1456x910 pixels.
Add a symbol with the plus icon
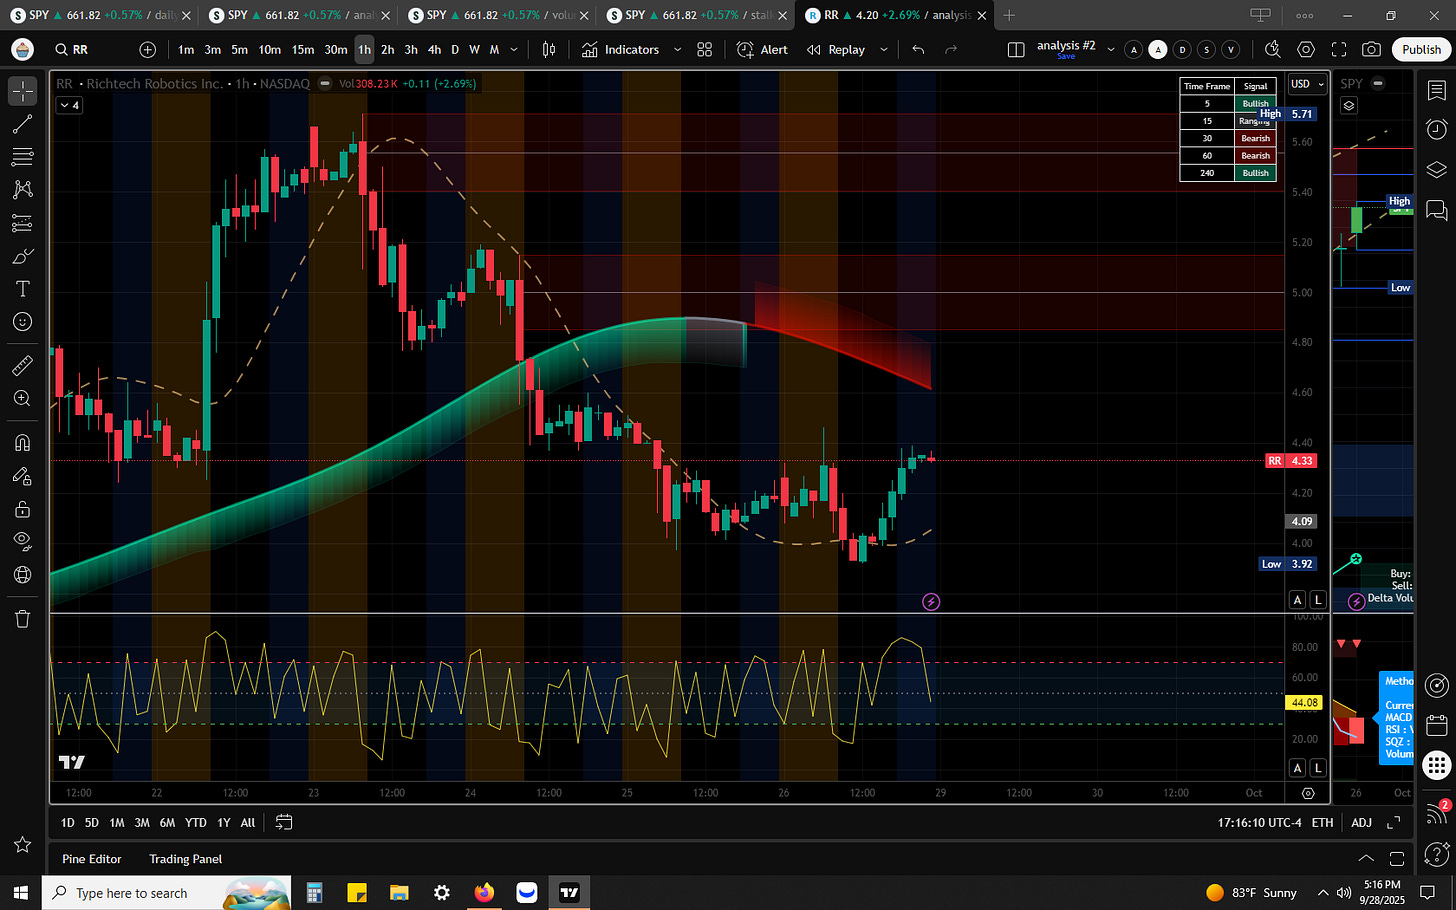[148, 49]
